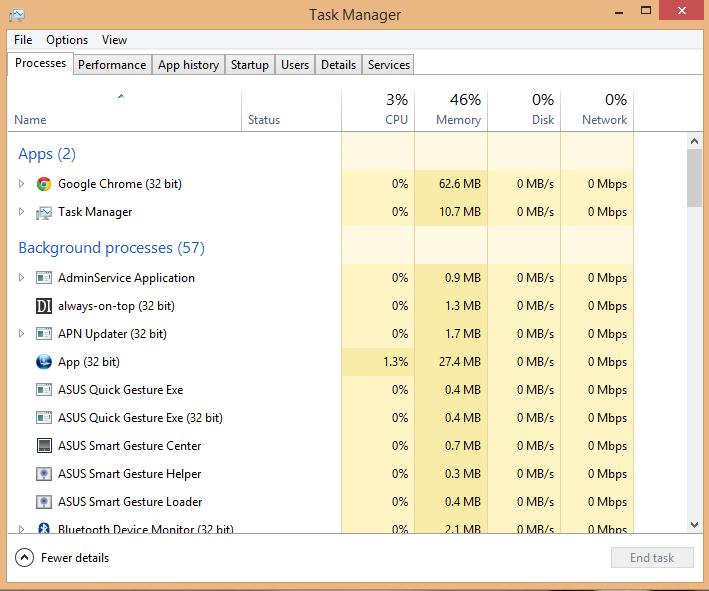Select ASUS Smart Gesture Loader name
709x591 pixels.
[130, 502]
